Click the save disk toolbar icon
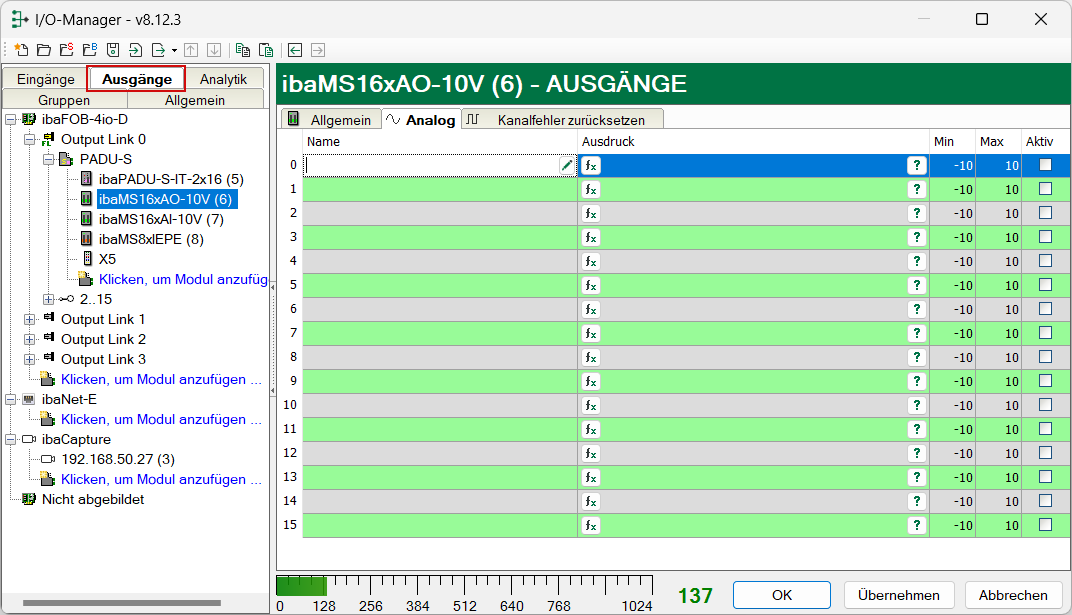The image size is (1072, 615). 113,50
